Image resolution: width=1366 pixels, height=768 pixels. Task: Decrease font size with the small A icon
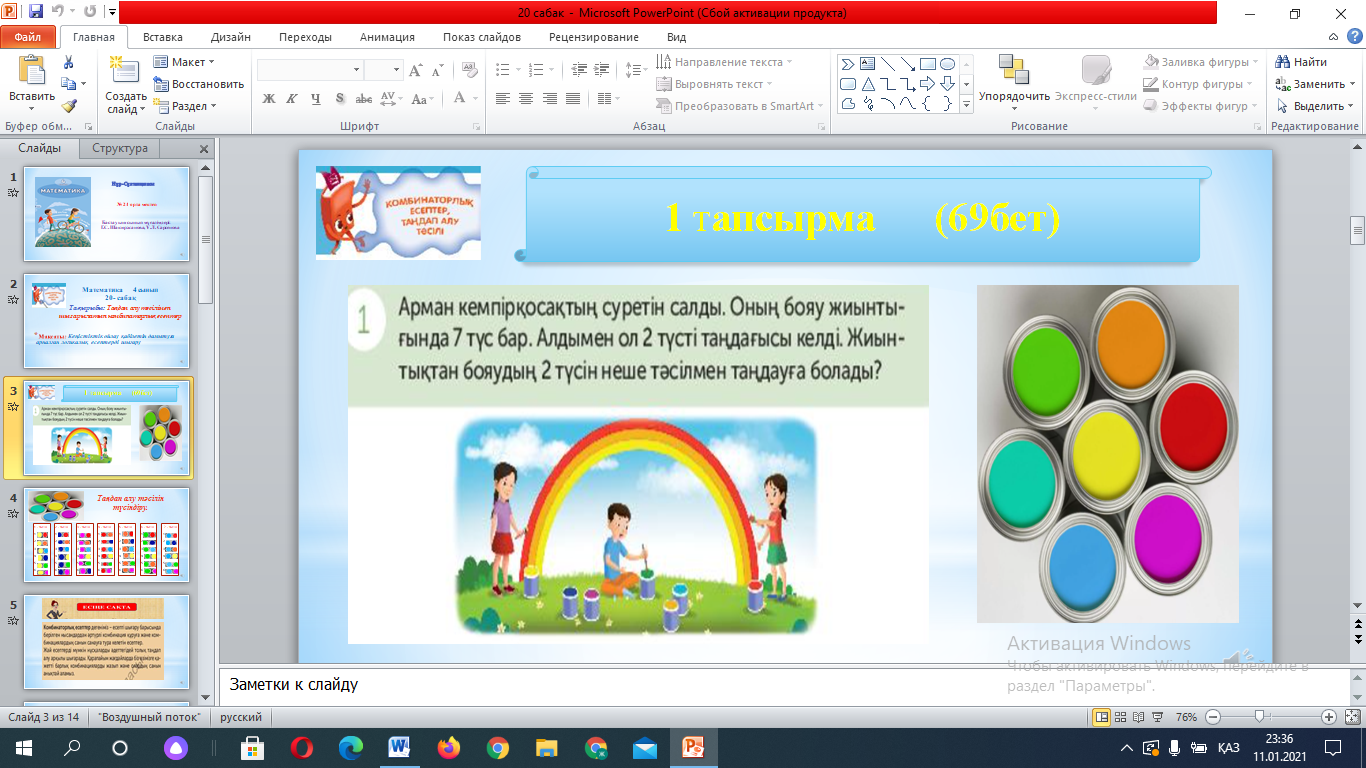[x=437, y=70]
